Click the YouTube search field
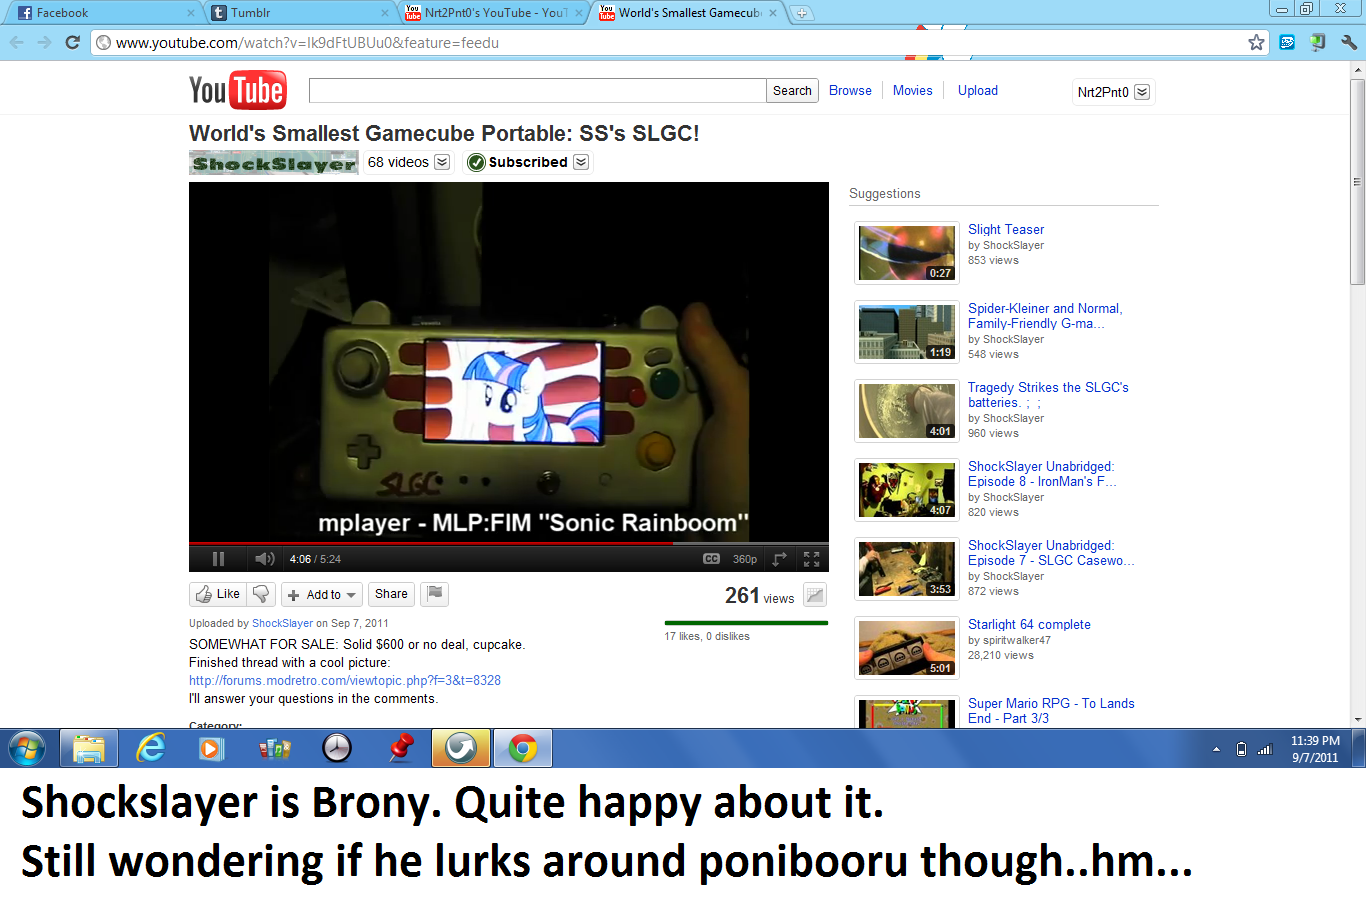The image size is (1366, 900). pos(538,90)
